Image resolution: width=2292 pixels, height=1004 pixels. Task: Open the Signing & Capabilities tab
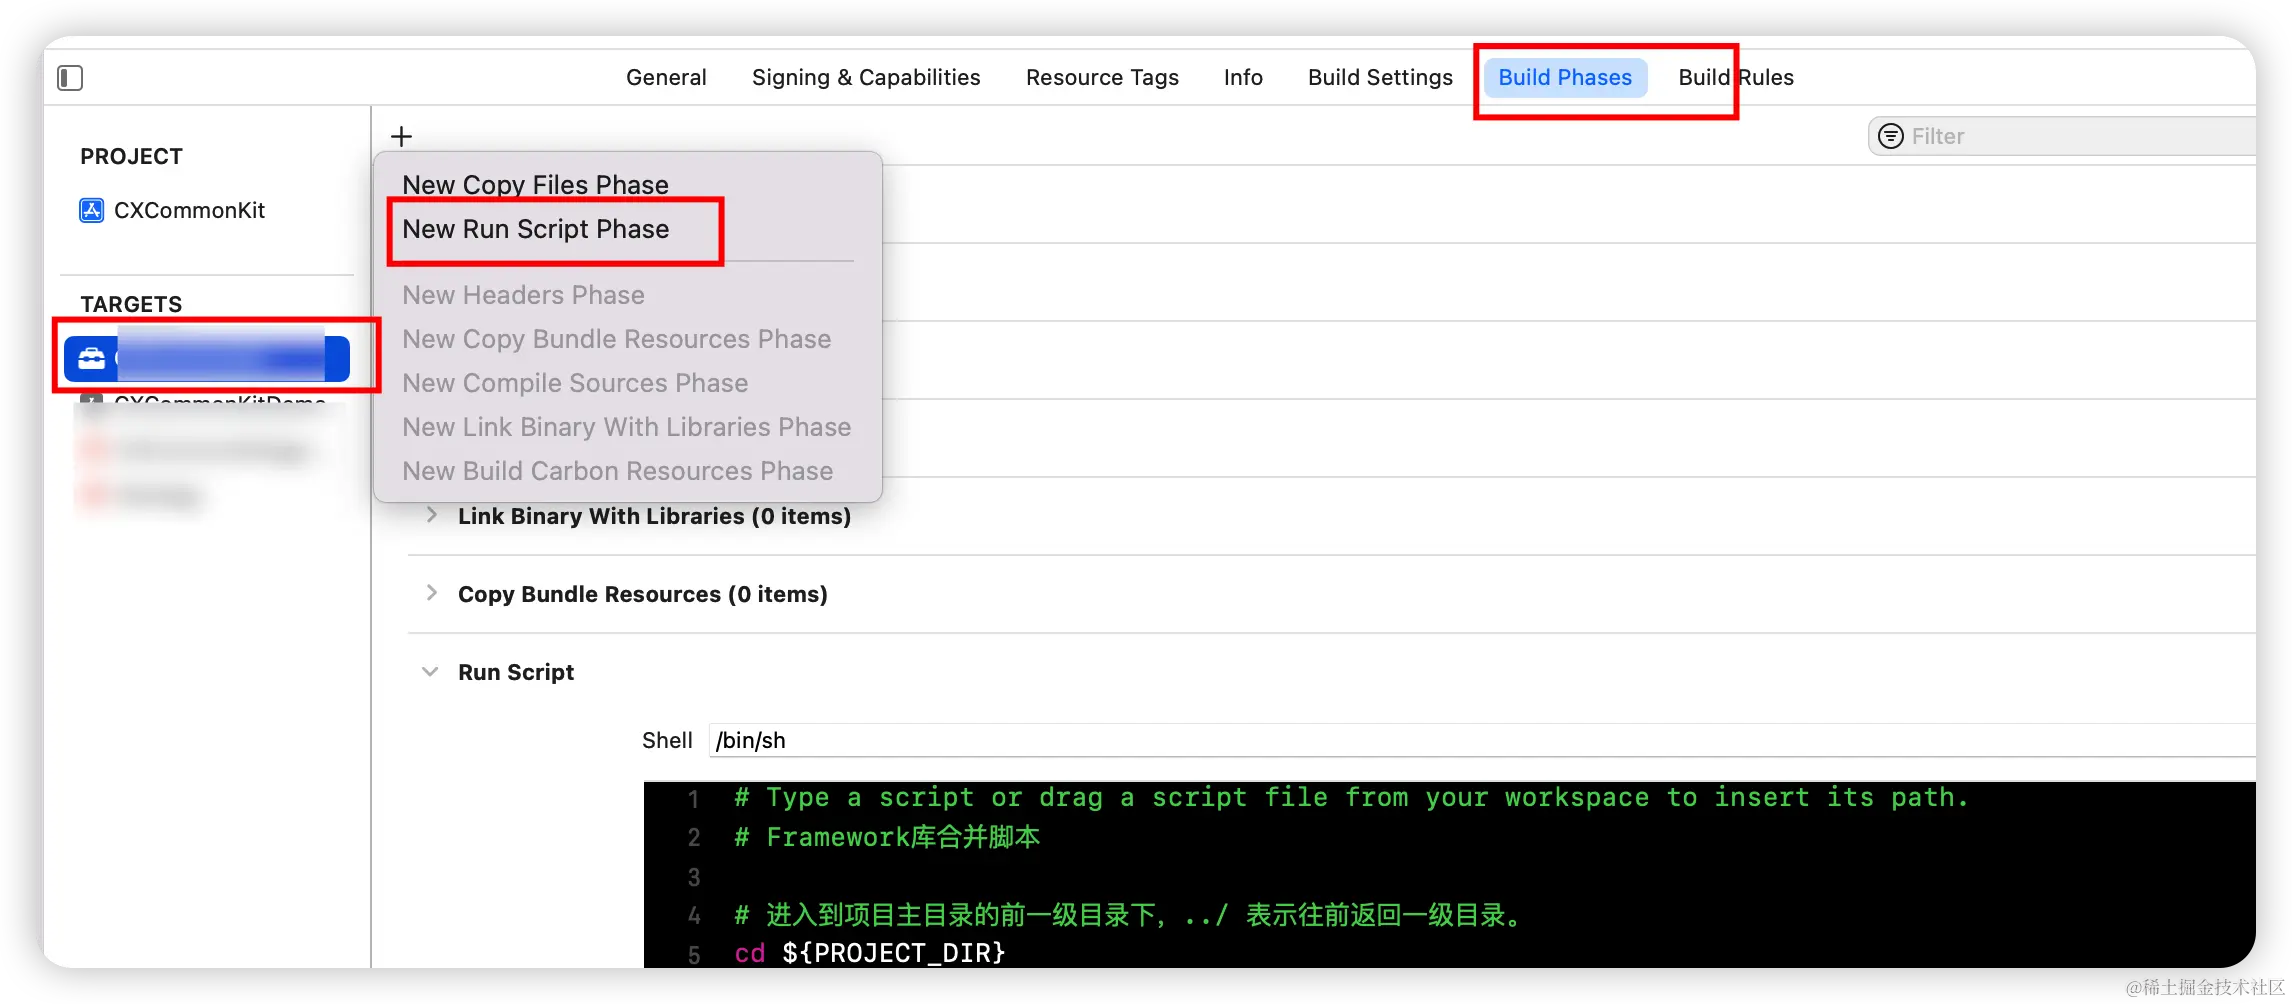866,77
